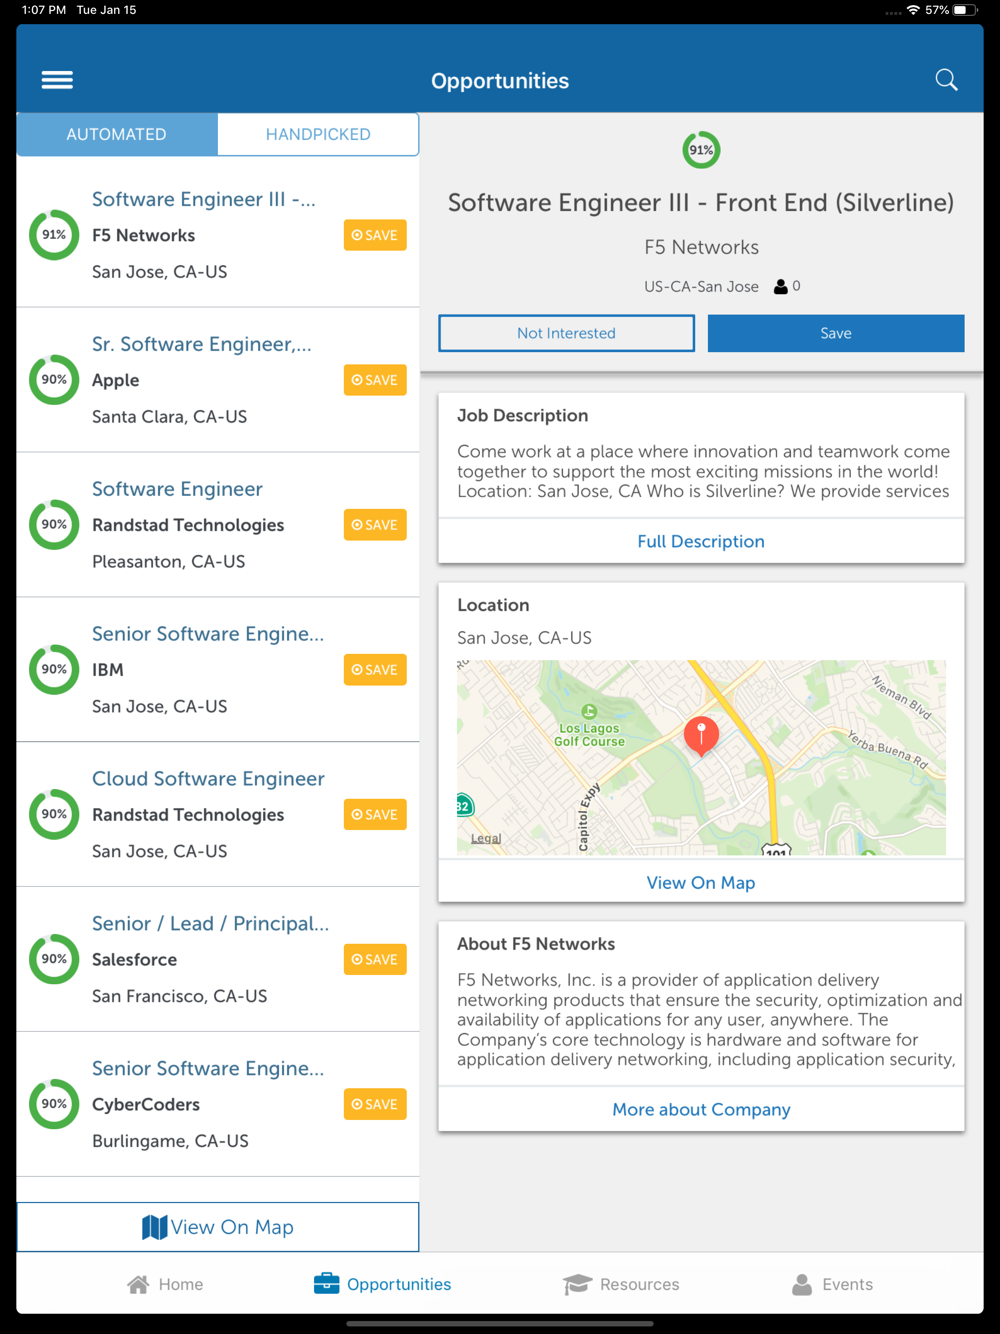1000x1334 pixels.
Task: Click the 90% circle for Randstad Pleasanton job
Action: coord(54,525)
